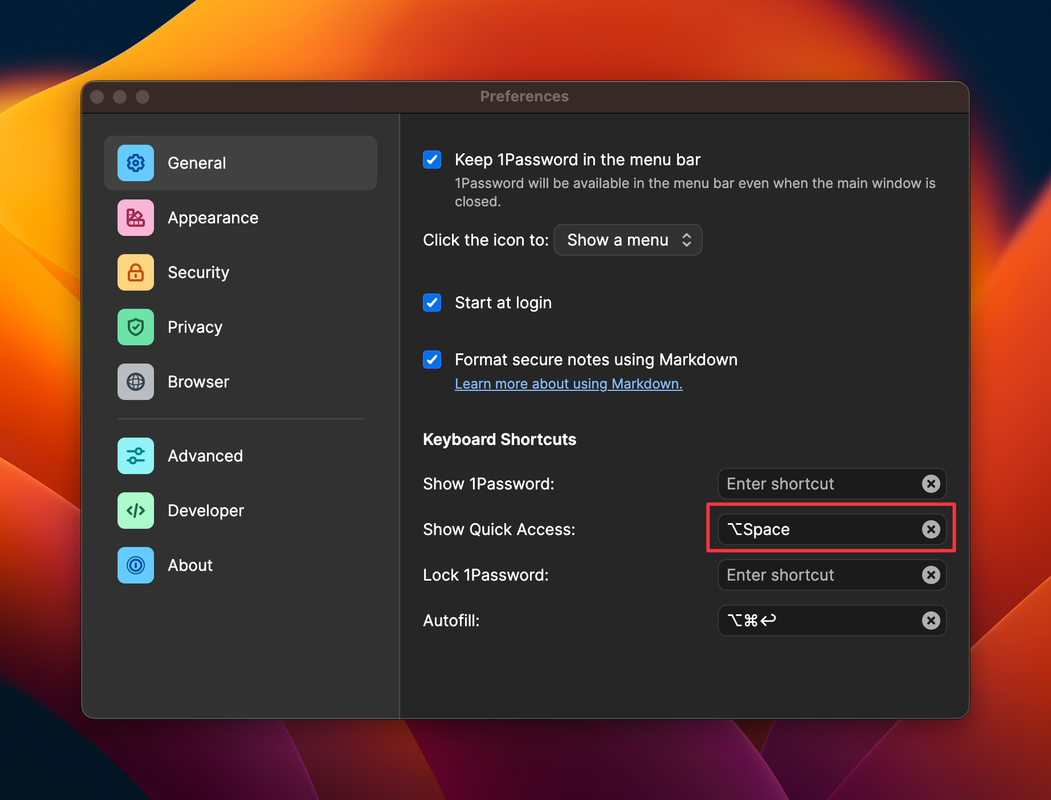
Task: Focus the Lock 1Password shortcut field
Action: (832, 575)
